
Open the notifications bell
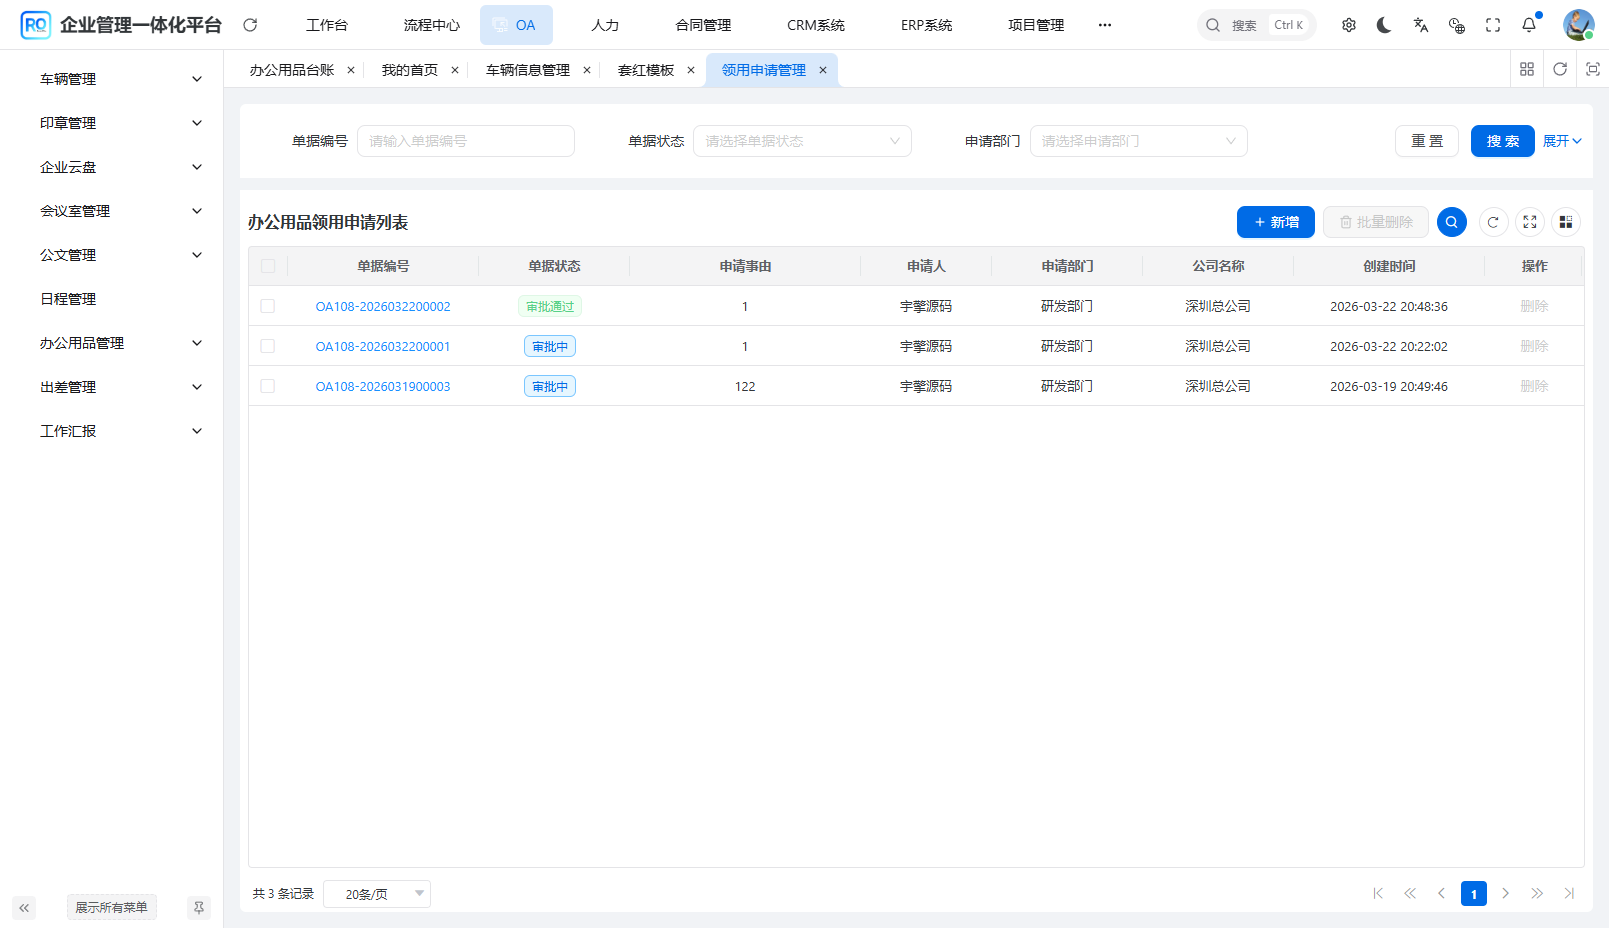click(x=1529, y=25)
